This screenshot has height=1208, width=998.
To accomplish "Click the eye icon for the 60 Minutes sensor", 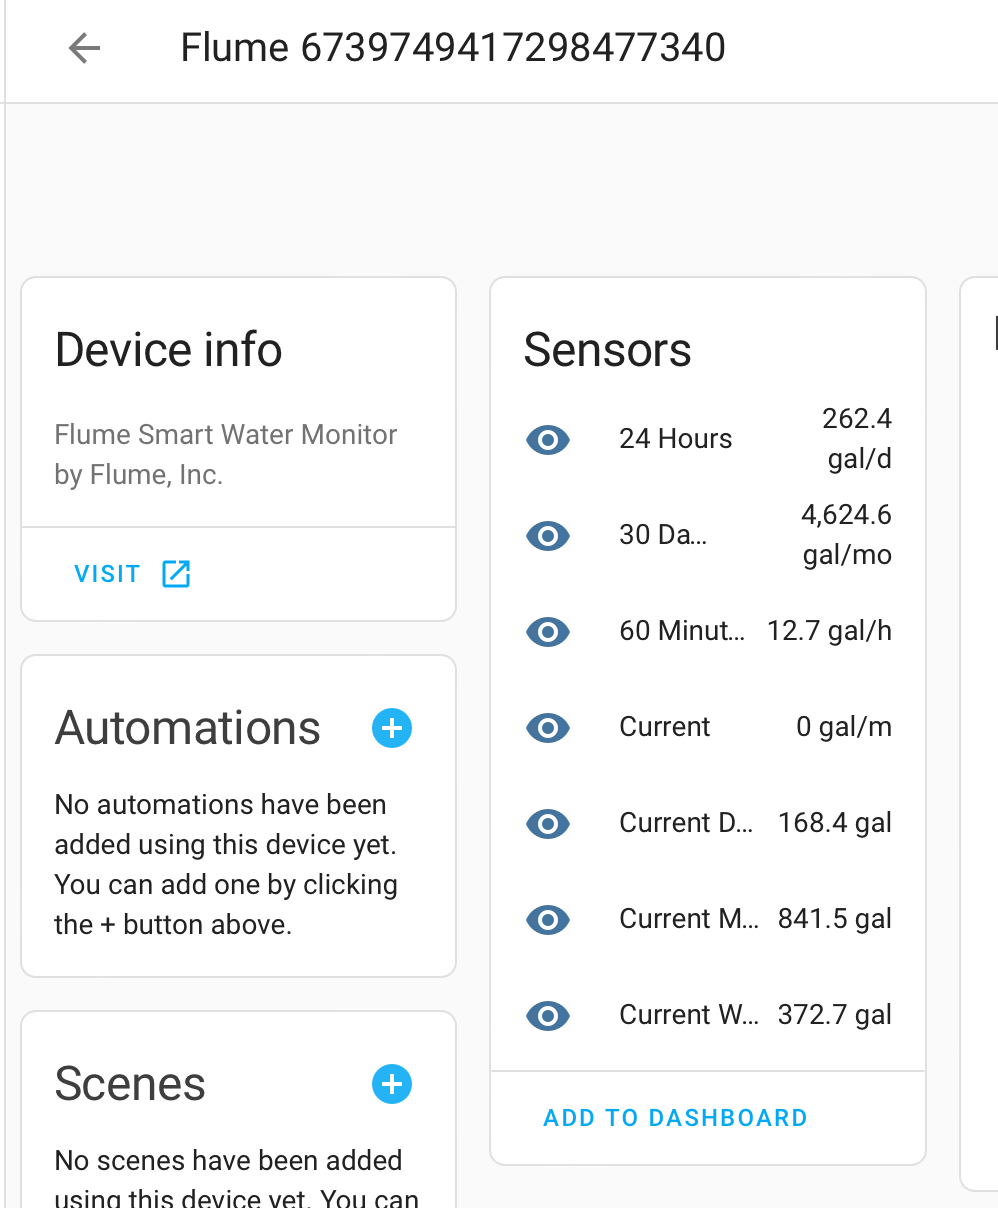I will pos(548,632).
